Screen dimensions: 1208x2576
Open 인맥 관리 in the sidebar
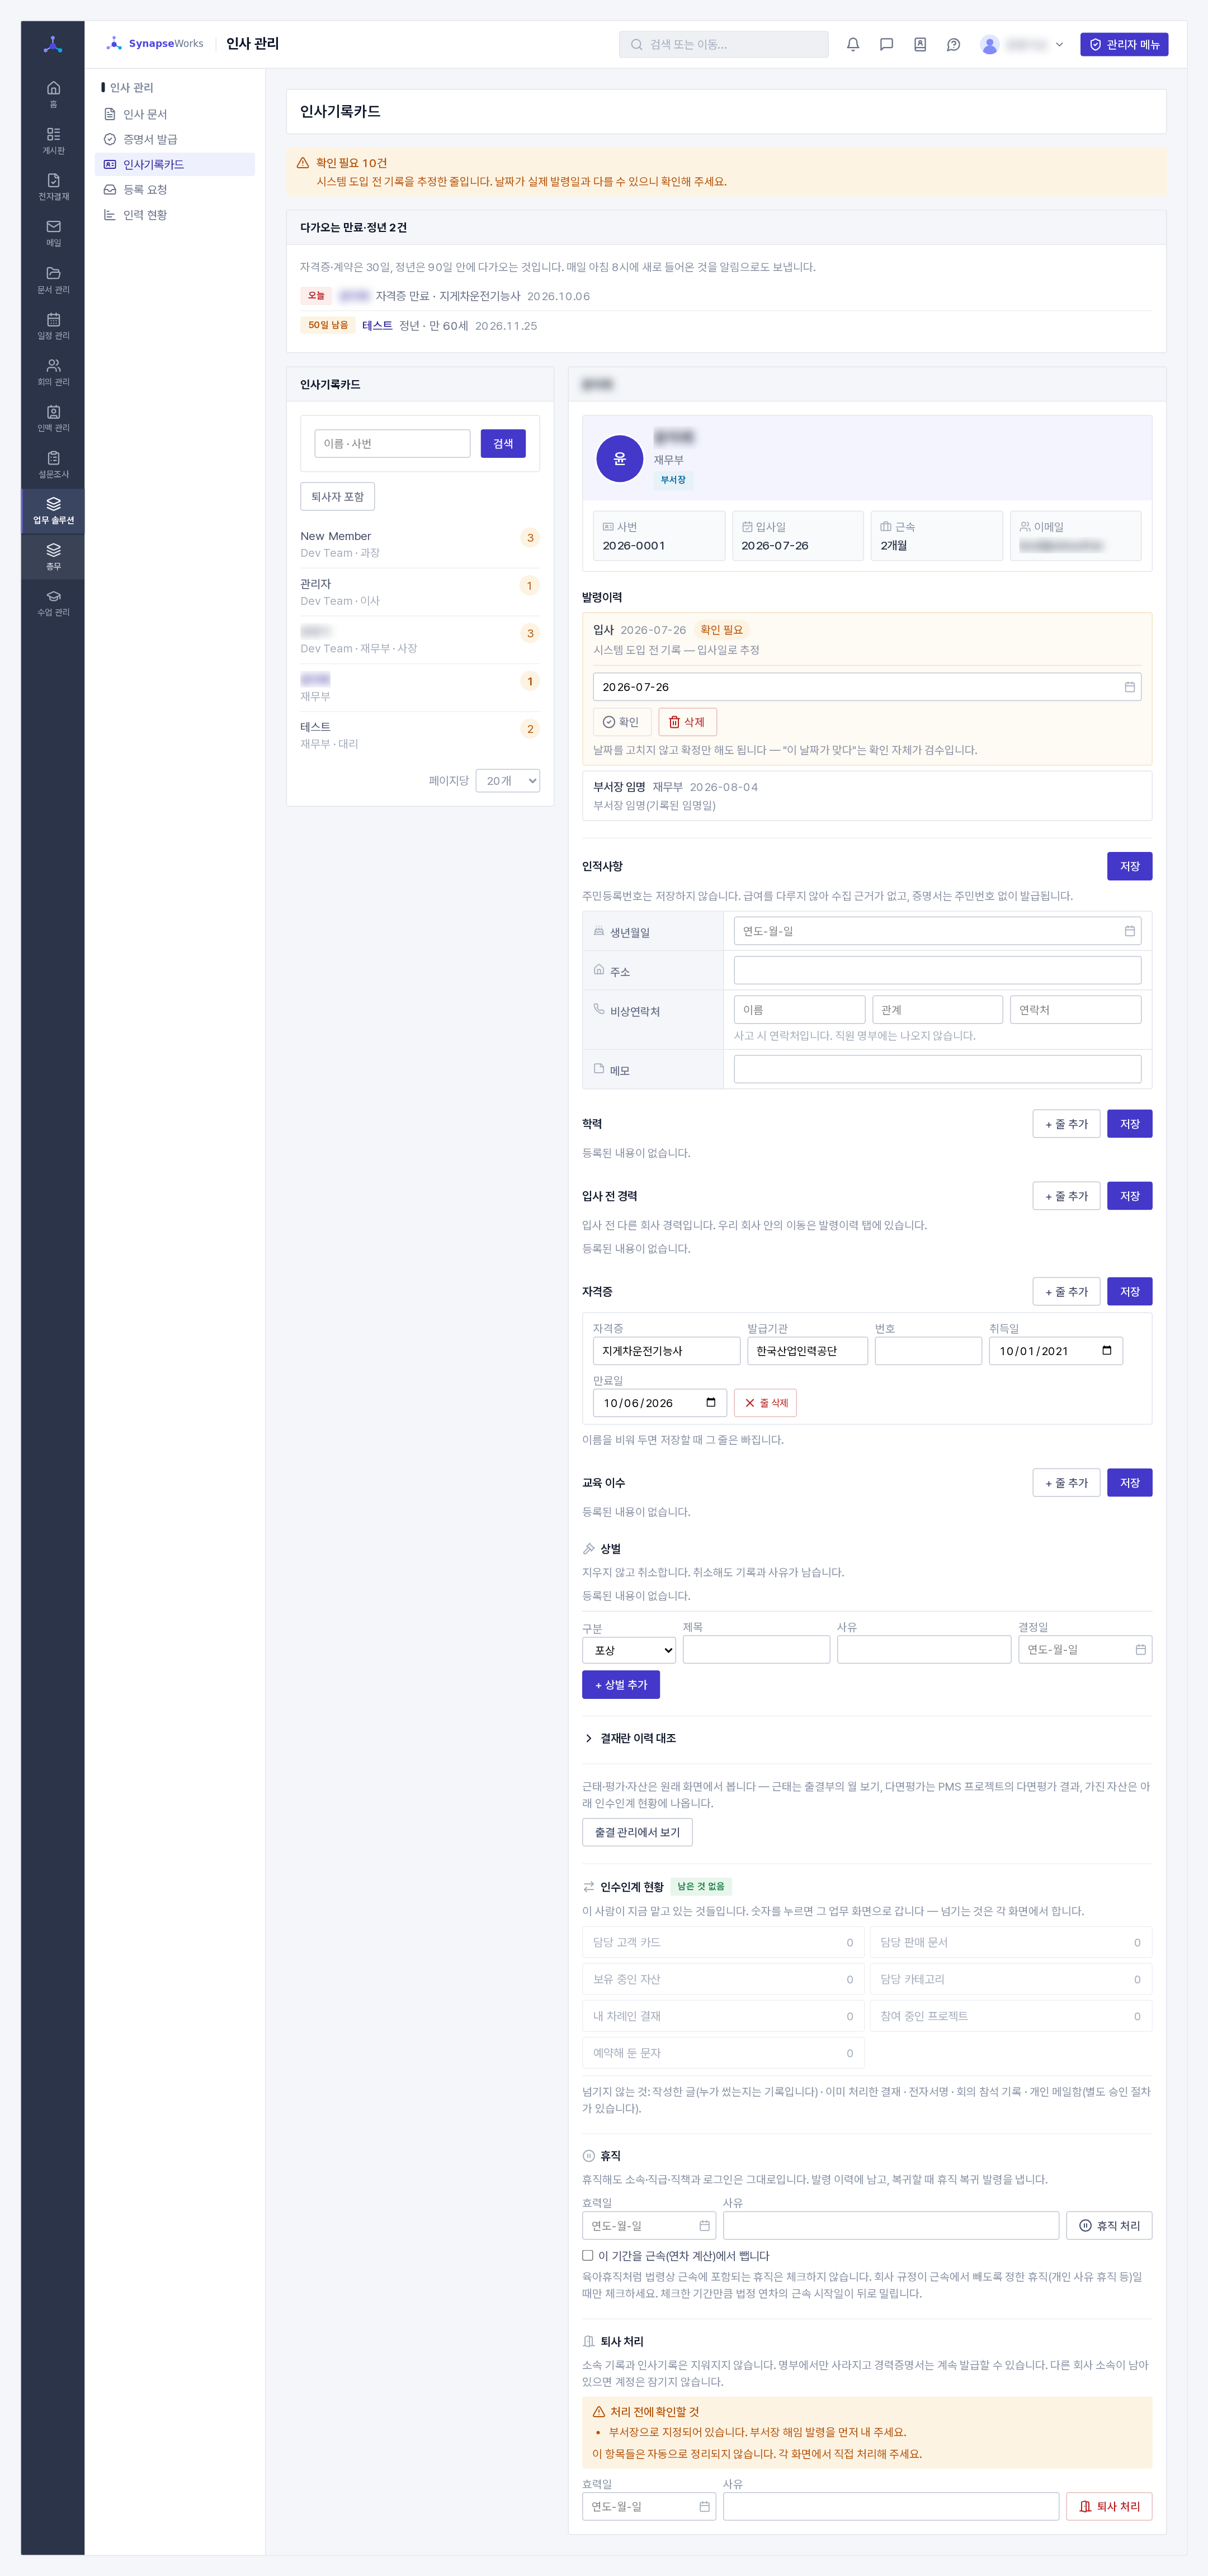pos(53,418)
